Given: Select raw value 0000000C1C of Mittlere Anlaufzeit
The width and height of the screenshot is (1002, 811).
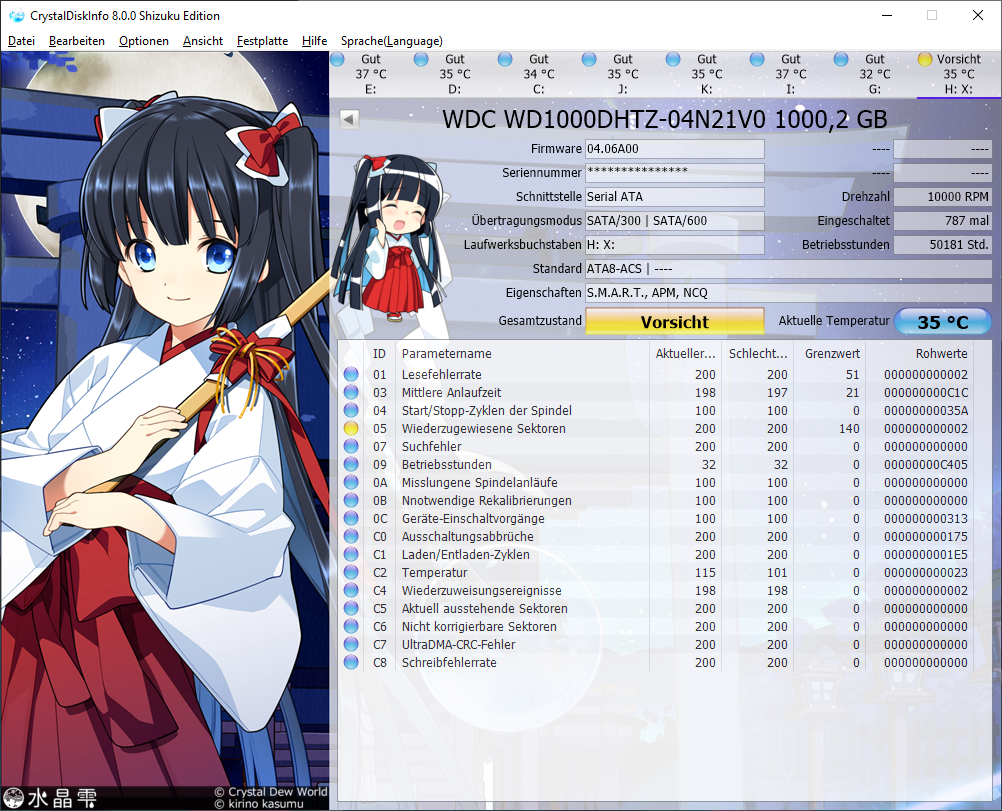Looking at the screenshot, I should (x=926, y=392).
